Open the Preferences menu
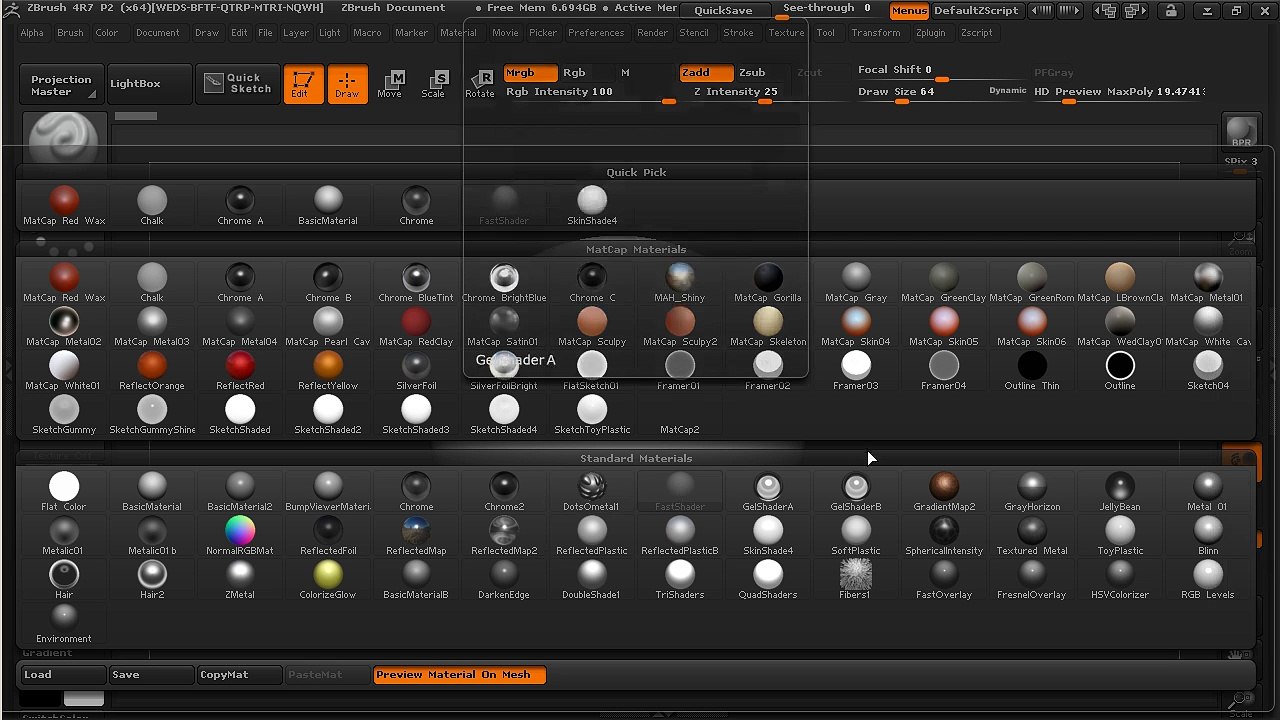This screenshot has width=1280, height=720. click(x=596, y=33)
